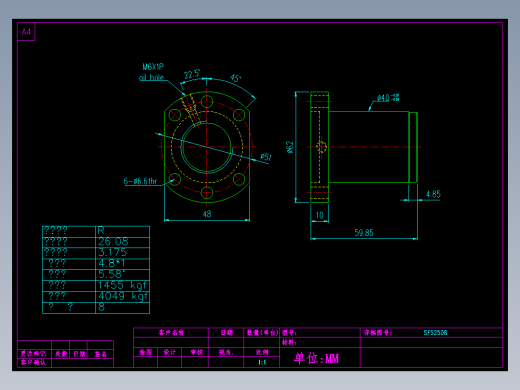This screenshot has height=390, width=520.
Task: Select the 更改标记 revision cell
Action: coord(33,354)
